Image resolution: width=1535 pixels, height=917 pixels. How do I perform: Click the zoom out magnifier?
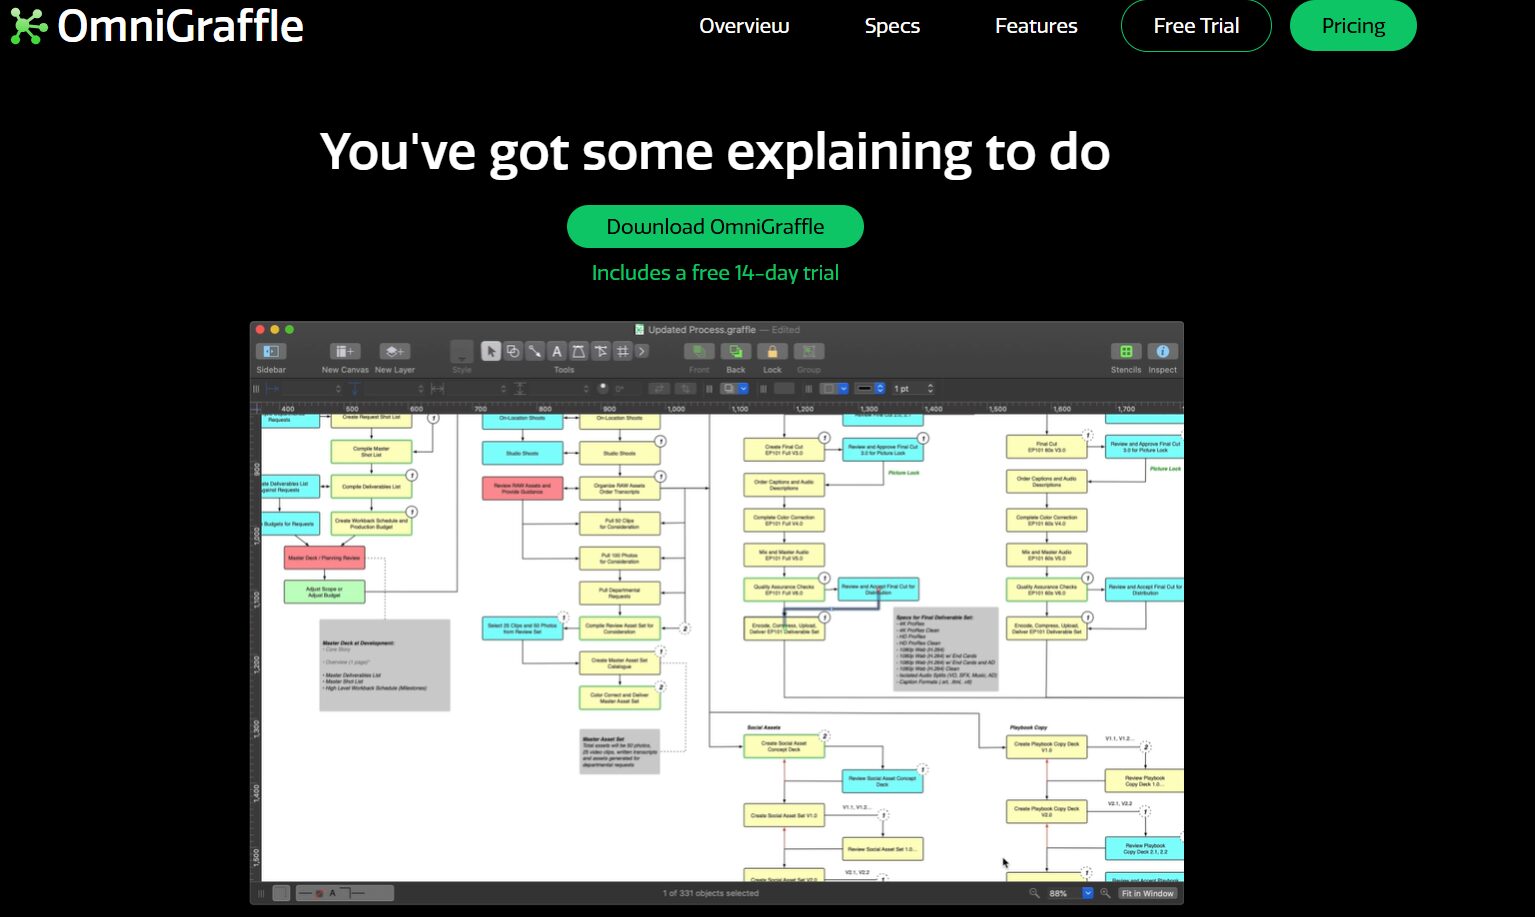(x=1034, y=893)
